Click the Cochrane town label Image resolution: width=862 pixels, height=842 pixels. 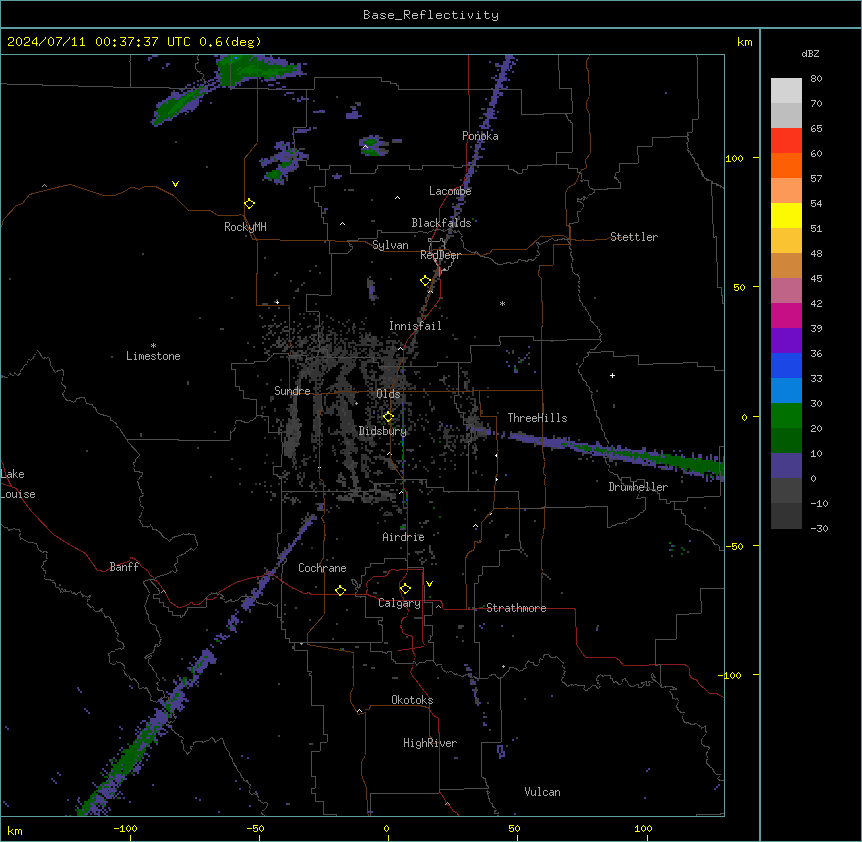(322, 568)
